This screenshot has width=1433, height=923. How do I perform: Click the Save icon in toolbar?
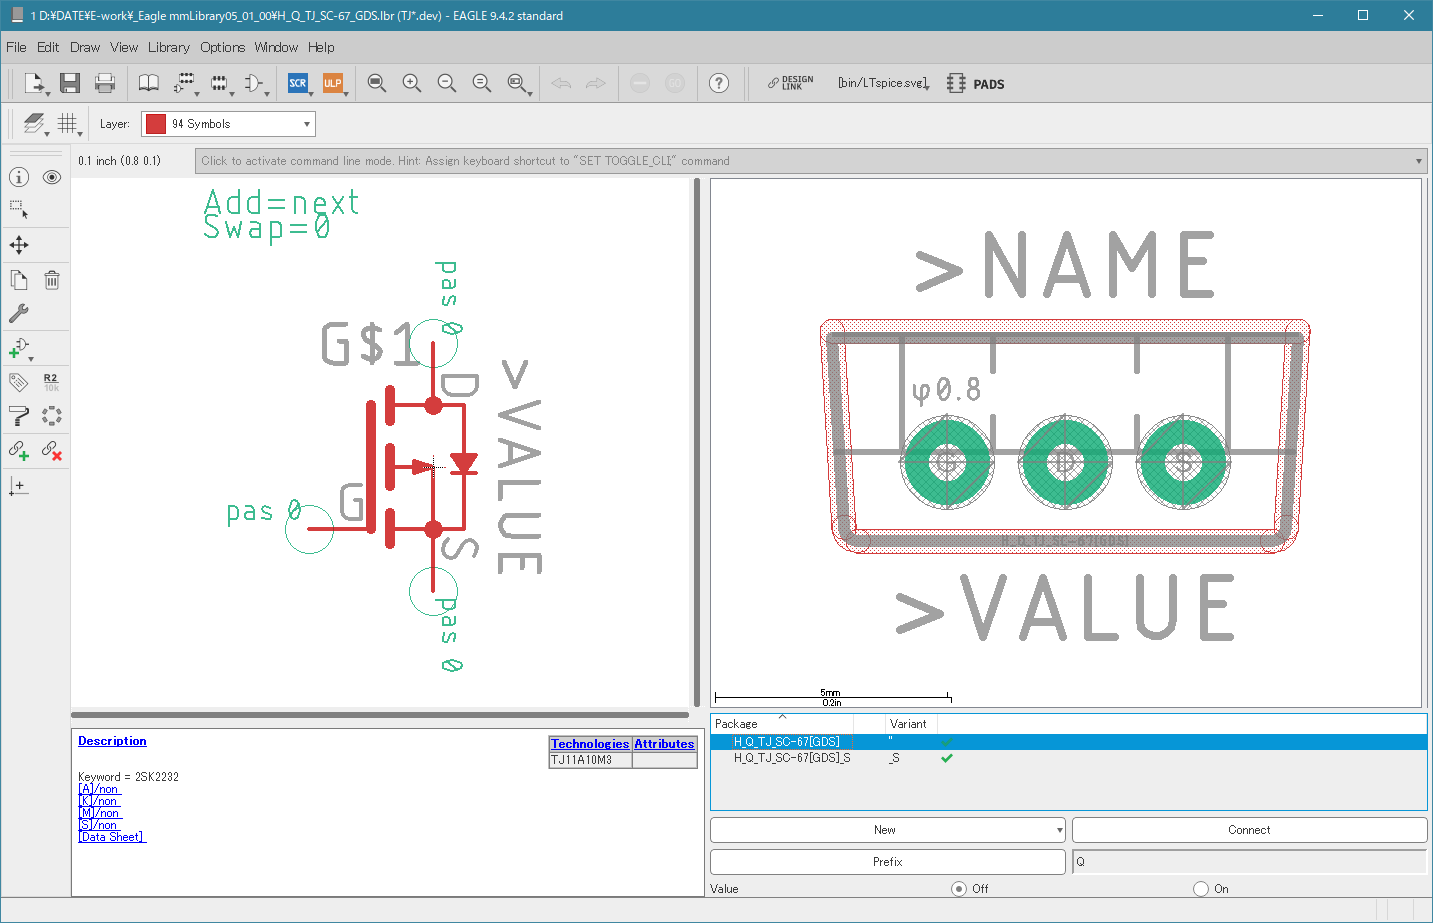(x=69, y=84)
